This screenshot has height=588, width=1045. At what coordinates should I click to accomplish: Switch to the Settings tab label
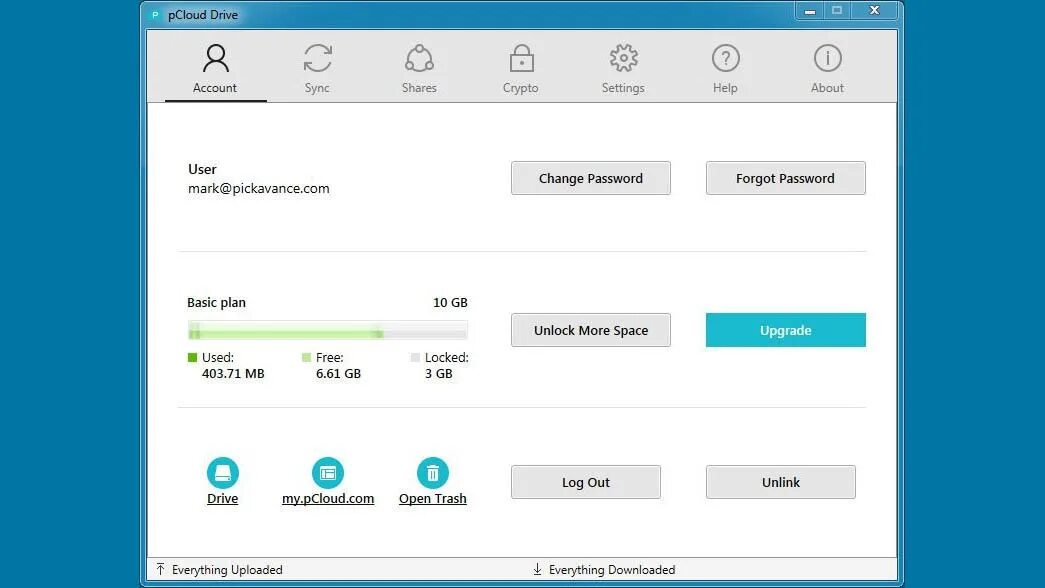(x=623, y=88)
